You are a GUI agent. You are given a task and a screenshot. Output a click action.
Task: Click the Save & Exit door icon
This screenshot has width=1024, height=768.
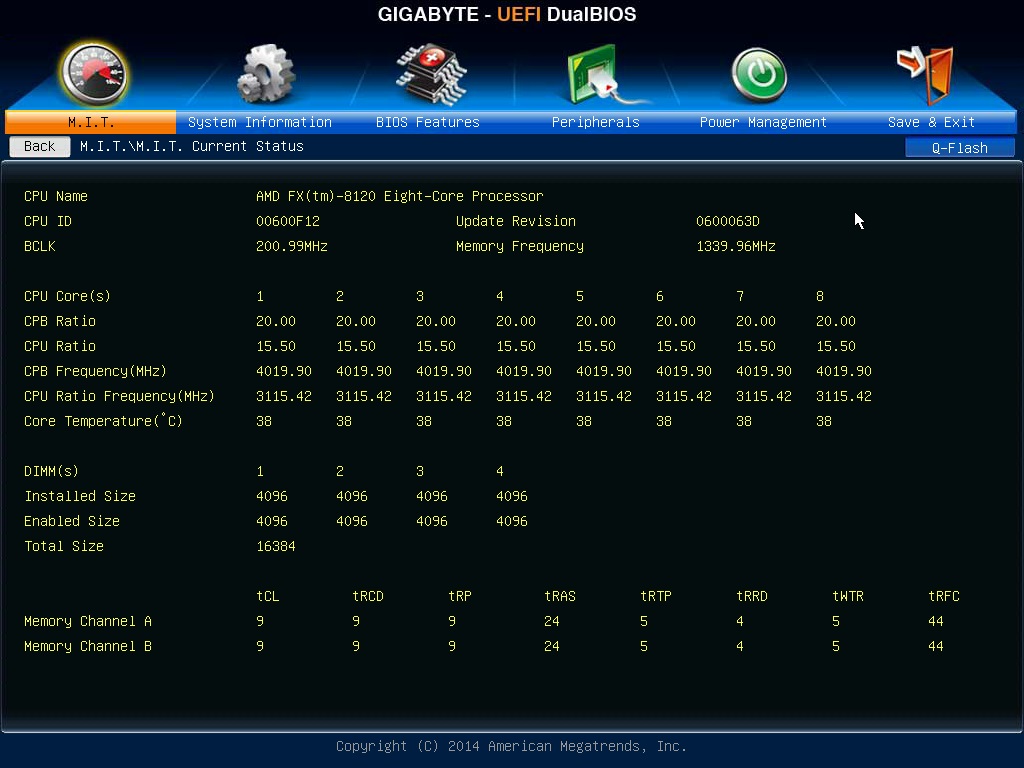(x=925, y=75)
